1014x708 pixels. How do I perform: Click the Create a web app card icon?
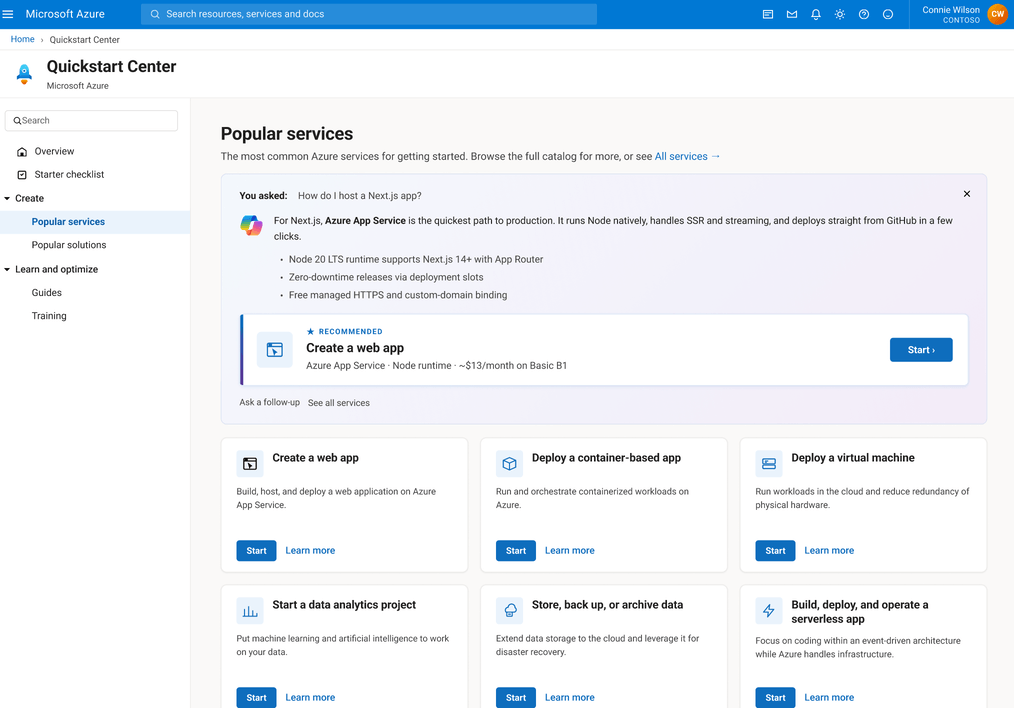[x=250, y=464]
